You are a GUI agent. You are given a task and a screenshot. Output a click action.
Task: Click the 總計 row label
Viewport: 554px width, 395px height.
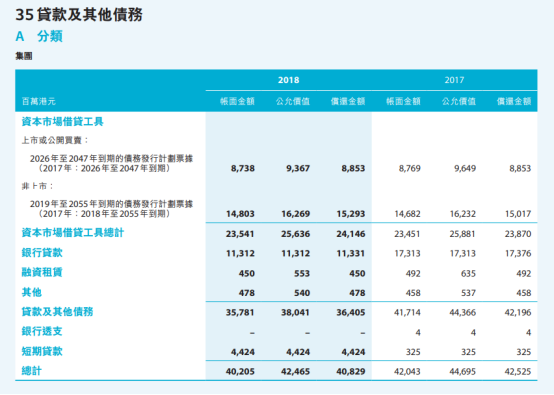pos(32,371)
